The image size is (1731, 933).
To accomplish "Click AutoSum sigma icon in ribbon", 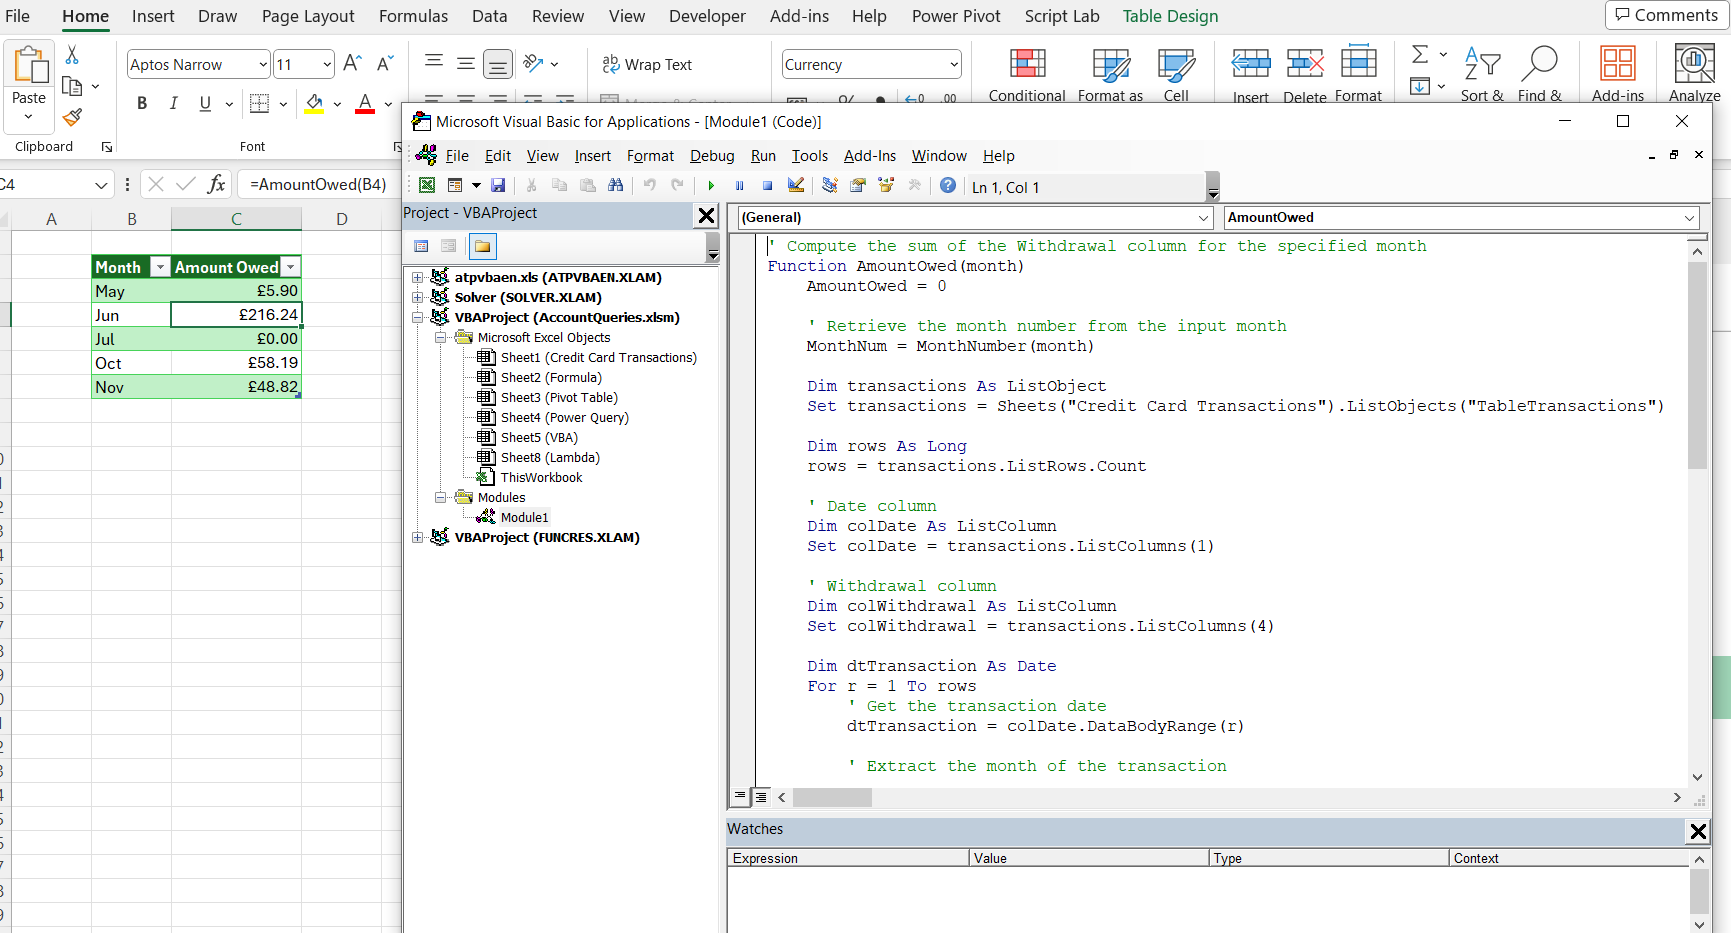I will 1420,55.
